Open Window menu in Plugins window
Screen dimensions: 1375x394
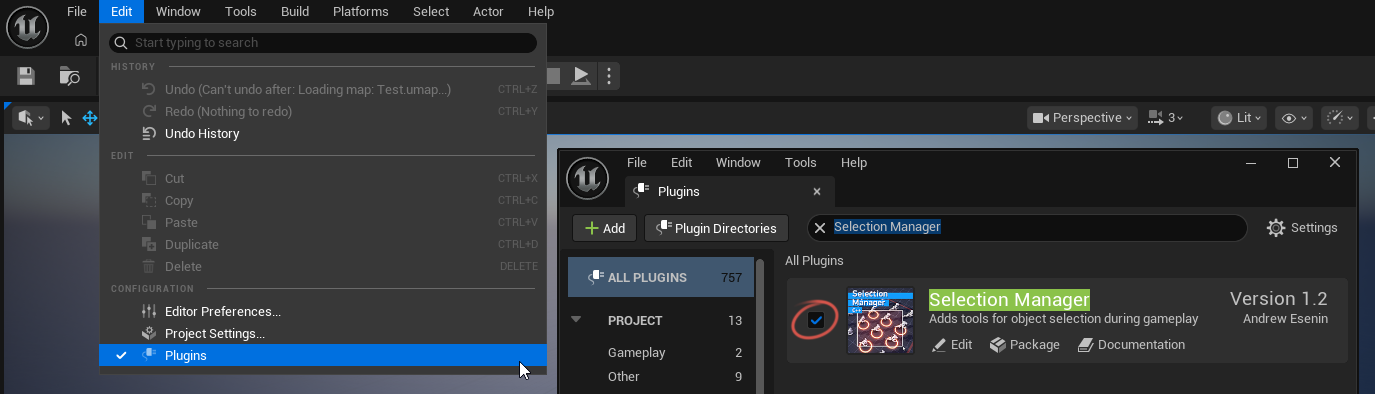[738, 163]
